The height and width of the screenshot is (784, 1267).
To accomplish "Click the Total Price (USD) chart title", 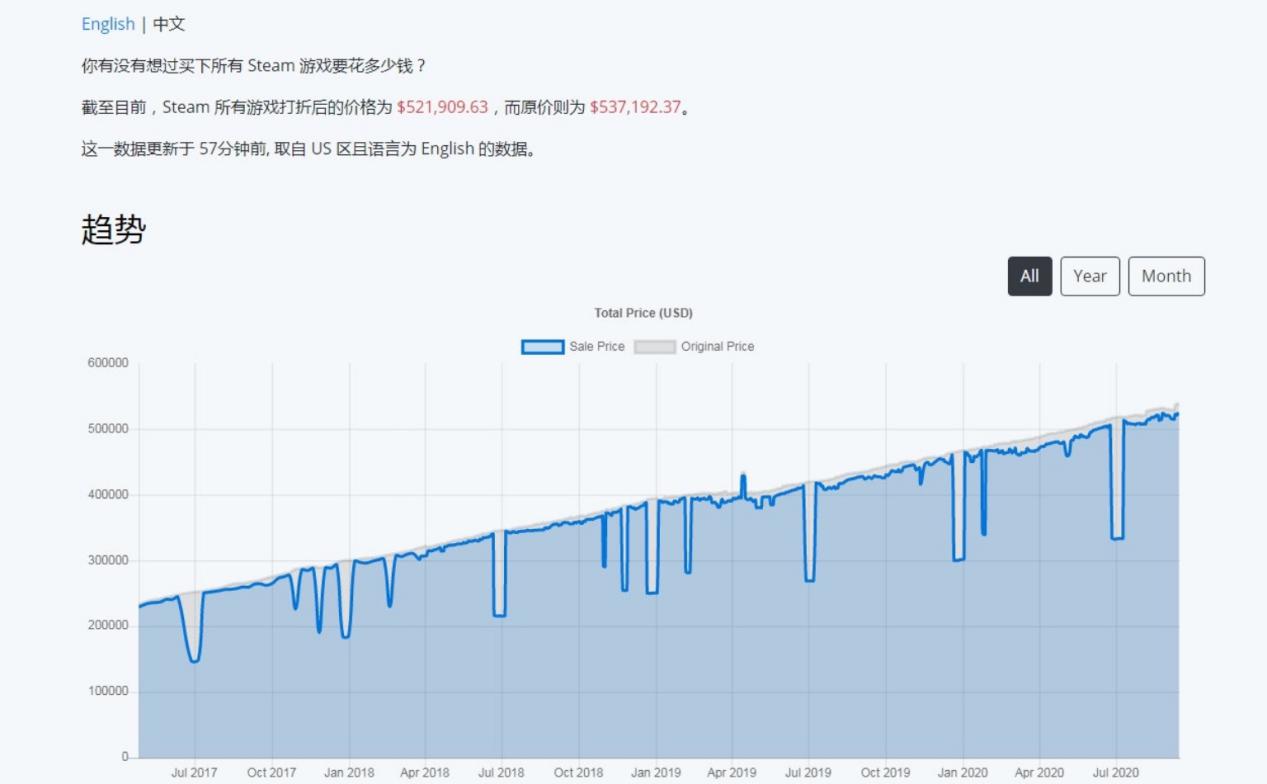I will [x=644, y=312].
